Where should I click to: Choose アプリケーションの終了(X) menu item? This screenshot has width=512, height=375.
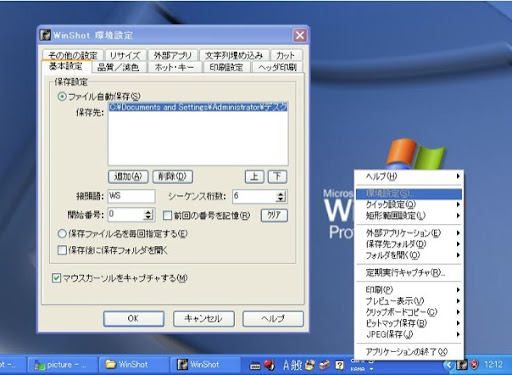(409, 352)
